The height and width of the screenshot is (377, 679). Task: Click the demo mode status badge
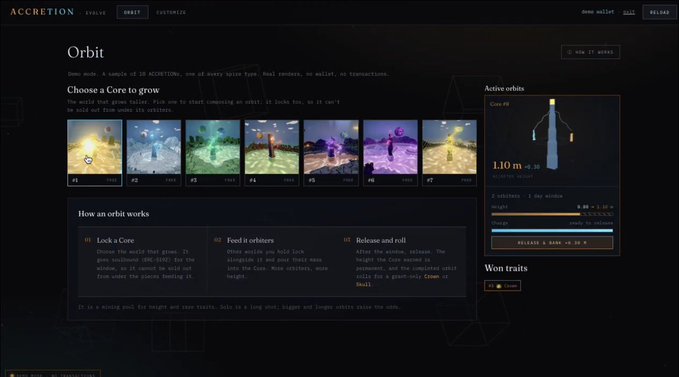(x=53, y=374)
